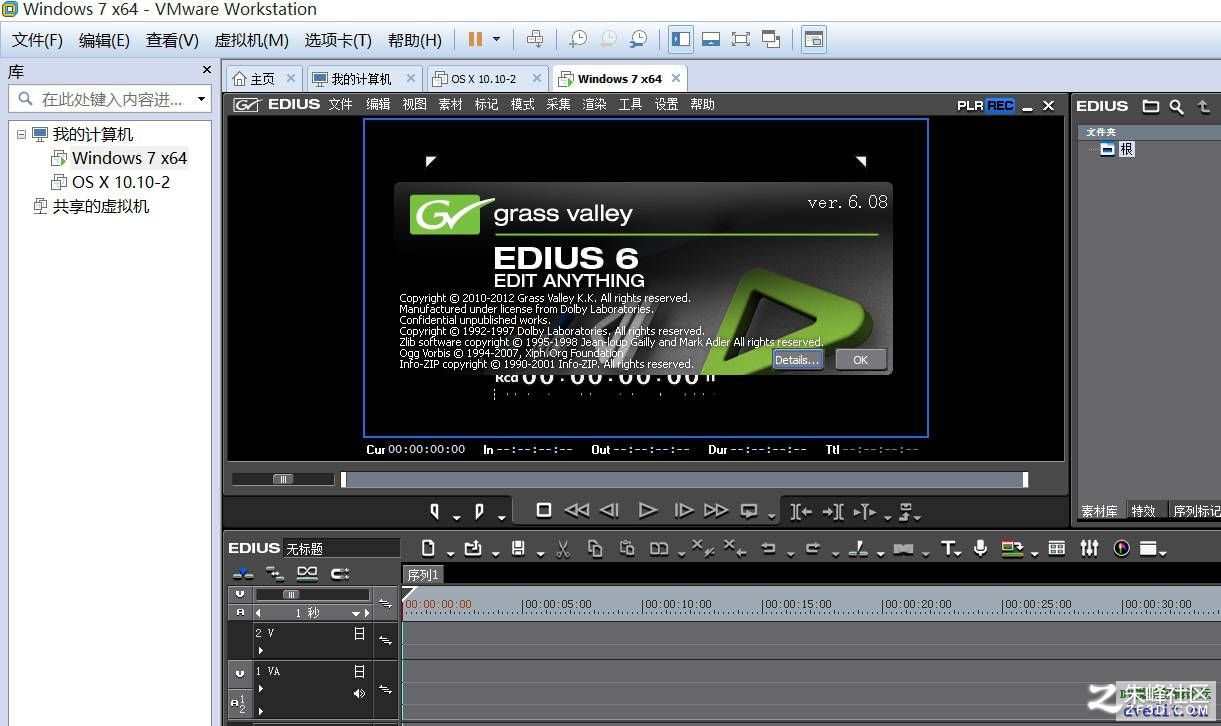Toggle Snap to Event icon in timeline
The width and height of the screenshot is (1221, 726).
(x=340, y=574)
